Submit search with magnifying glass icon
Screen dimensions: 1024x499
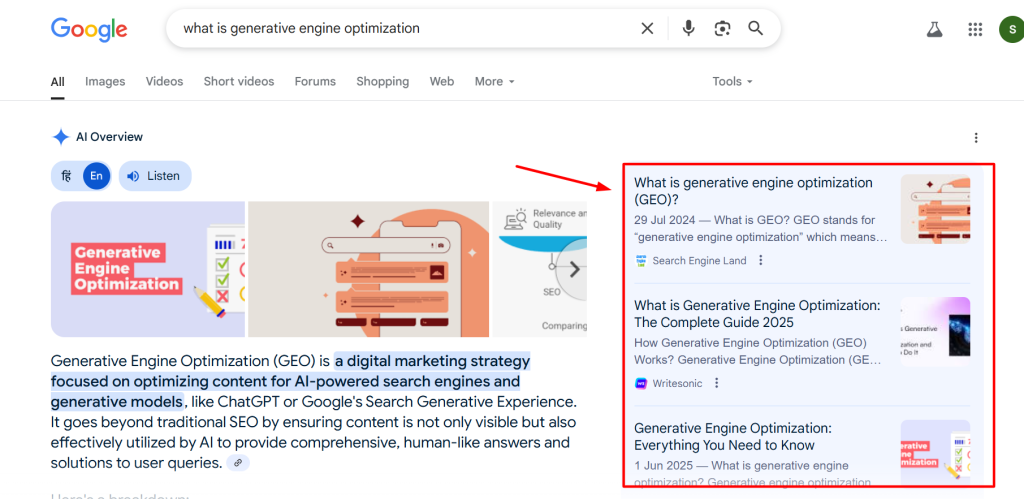click(756, 28)
